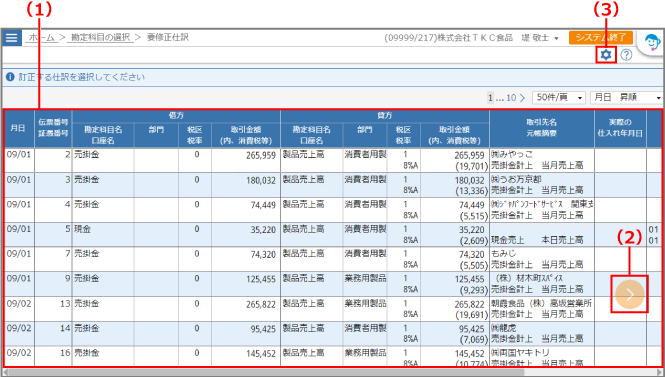Click the debit amount 74,449
Viewport: 665px width, 377px height.
pyautogui.click(x=263, y=205)
